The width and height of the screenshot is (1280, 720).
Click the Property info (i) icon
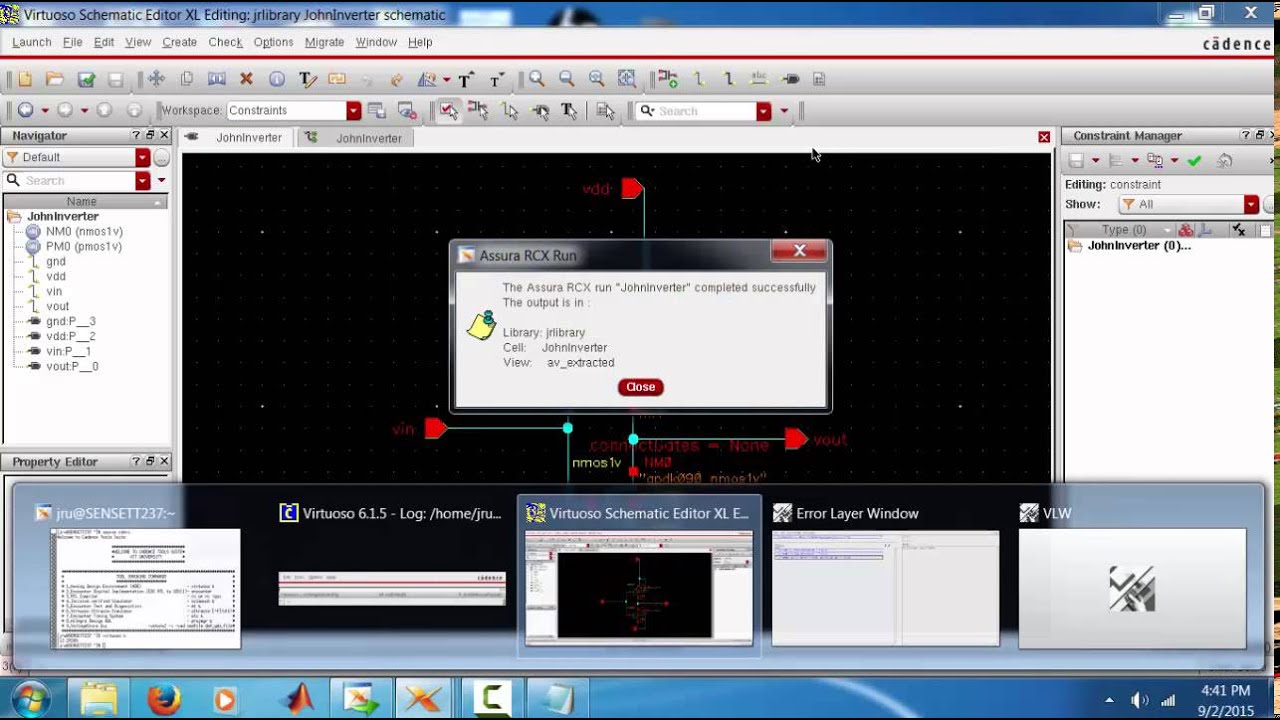[x=277, y=79]
